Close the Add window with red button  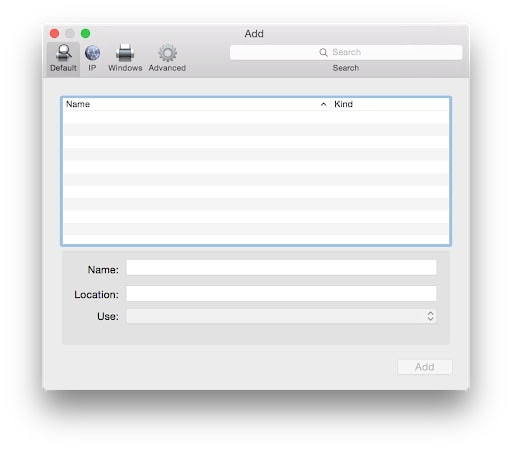54,33
